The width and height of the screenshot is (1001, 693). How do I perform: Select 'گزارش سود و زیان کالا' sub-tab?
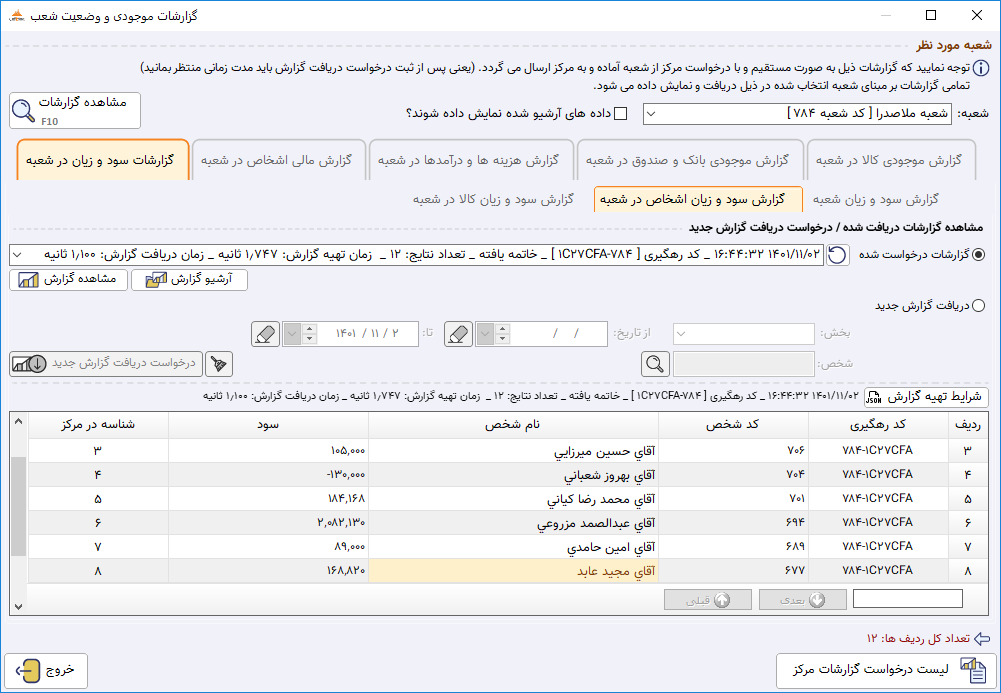click(x=493, y=200)
